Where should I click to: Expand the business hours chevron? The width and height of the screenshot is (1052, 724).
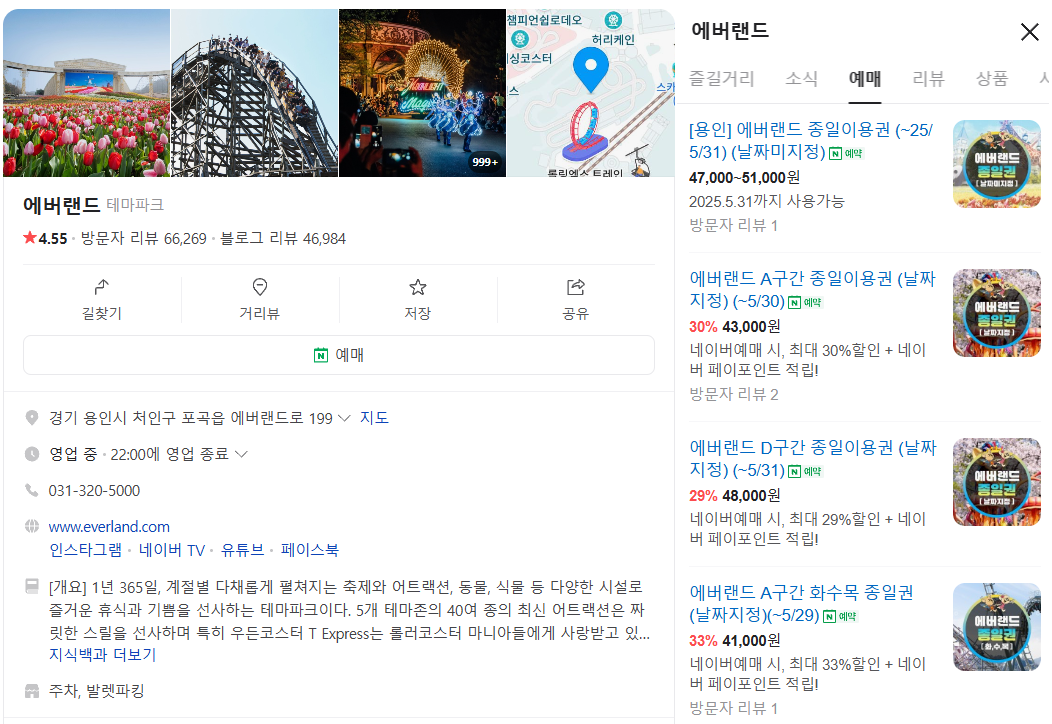click(x=242, y=454)
